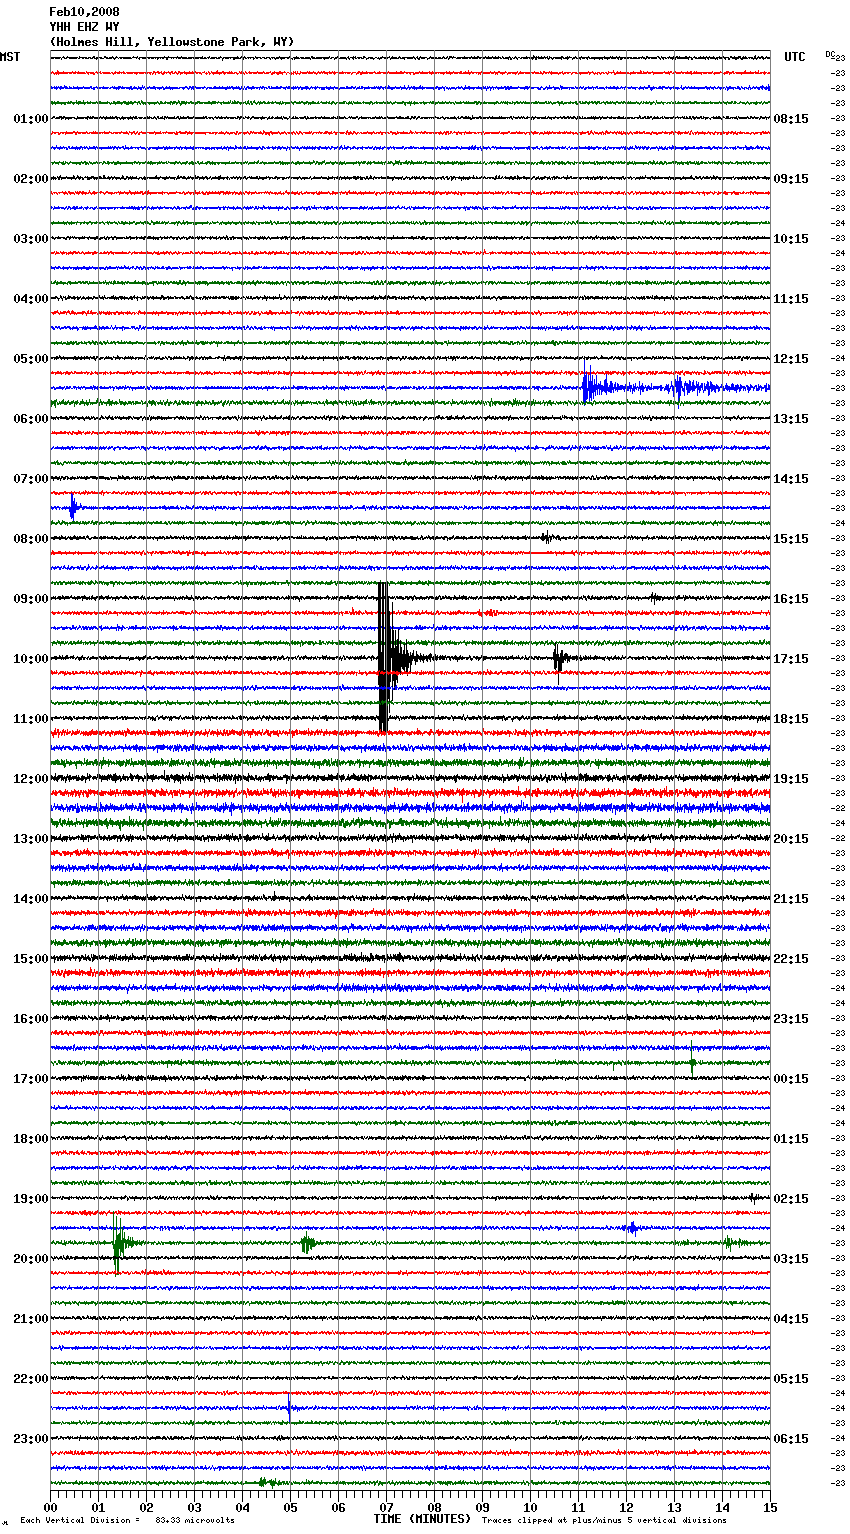Click the '00' minute tick label
850x1534 pixels.
[x=50, y=1507]
